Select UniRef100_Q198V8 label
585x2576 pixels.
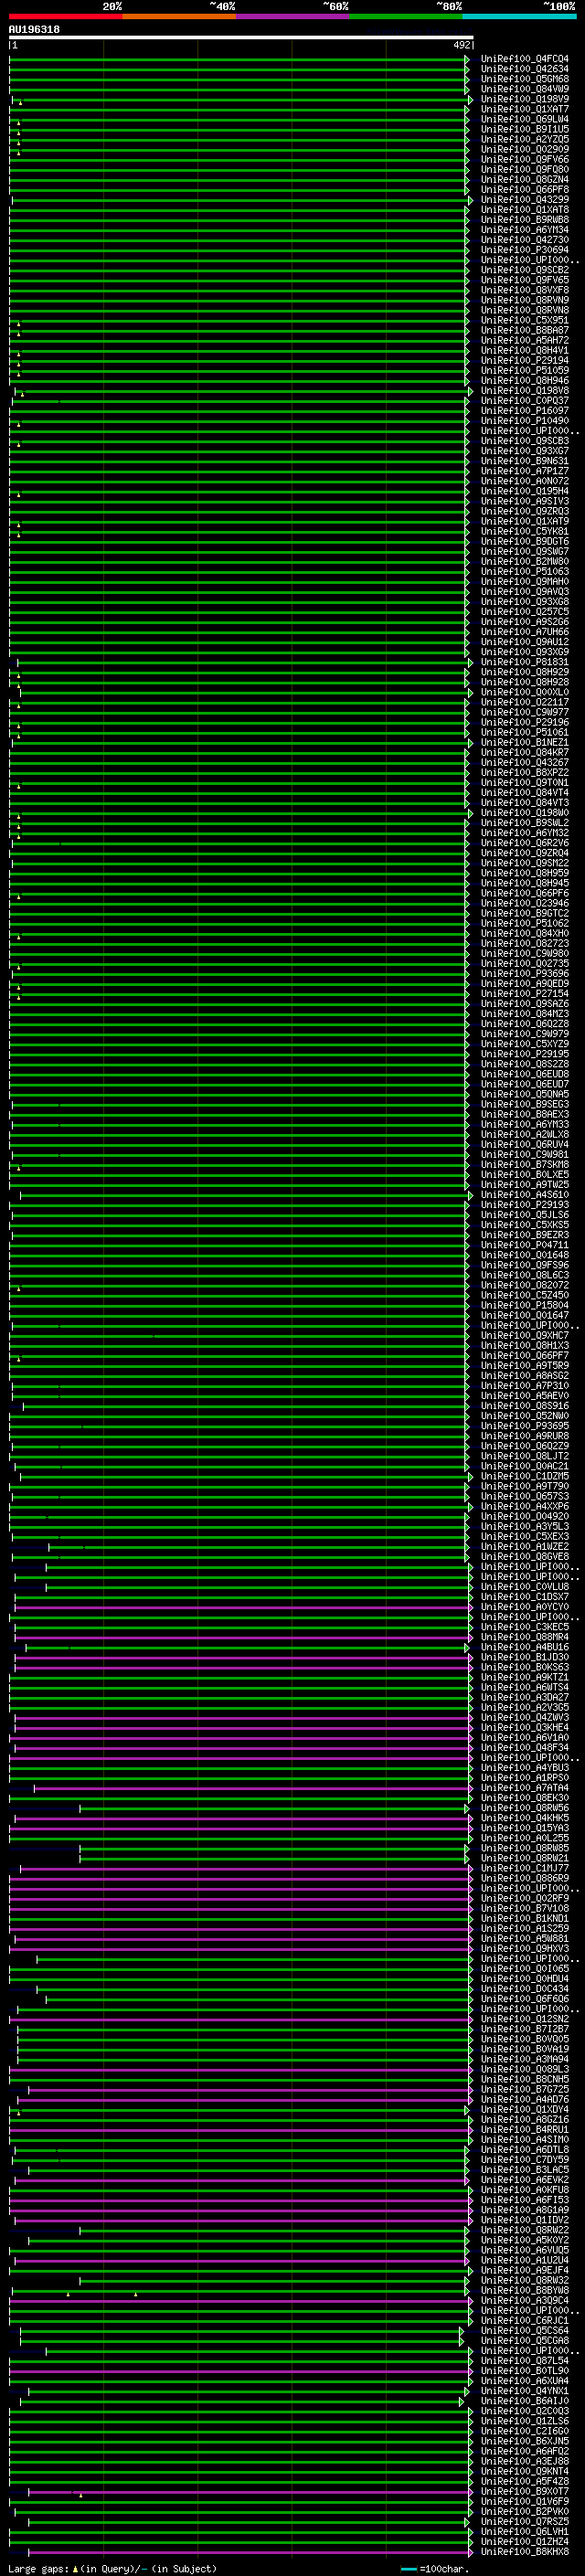point(524,391)
